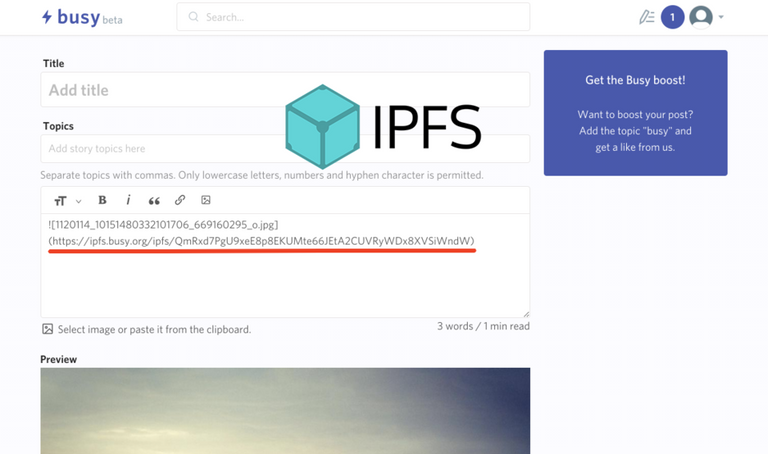This screenshot has height=454, width=768.
Task: Open the notifications badge showing 1
Action: (x=672, y=17)
